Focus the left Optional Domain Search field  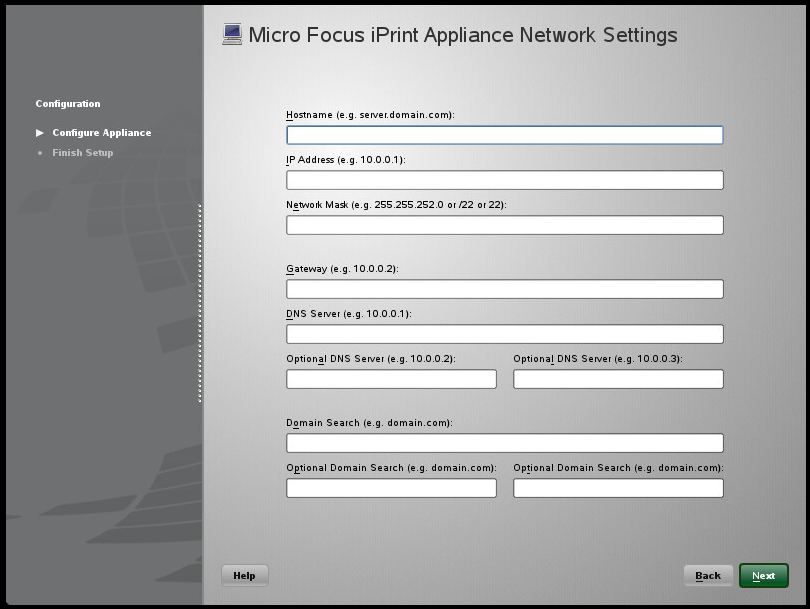pos(391,488)
